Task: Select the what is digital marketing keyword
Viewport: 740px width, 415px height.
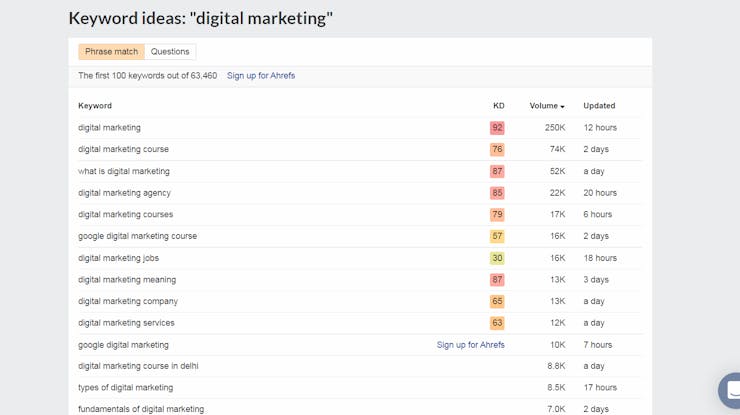Action: coord(124,171)
